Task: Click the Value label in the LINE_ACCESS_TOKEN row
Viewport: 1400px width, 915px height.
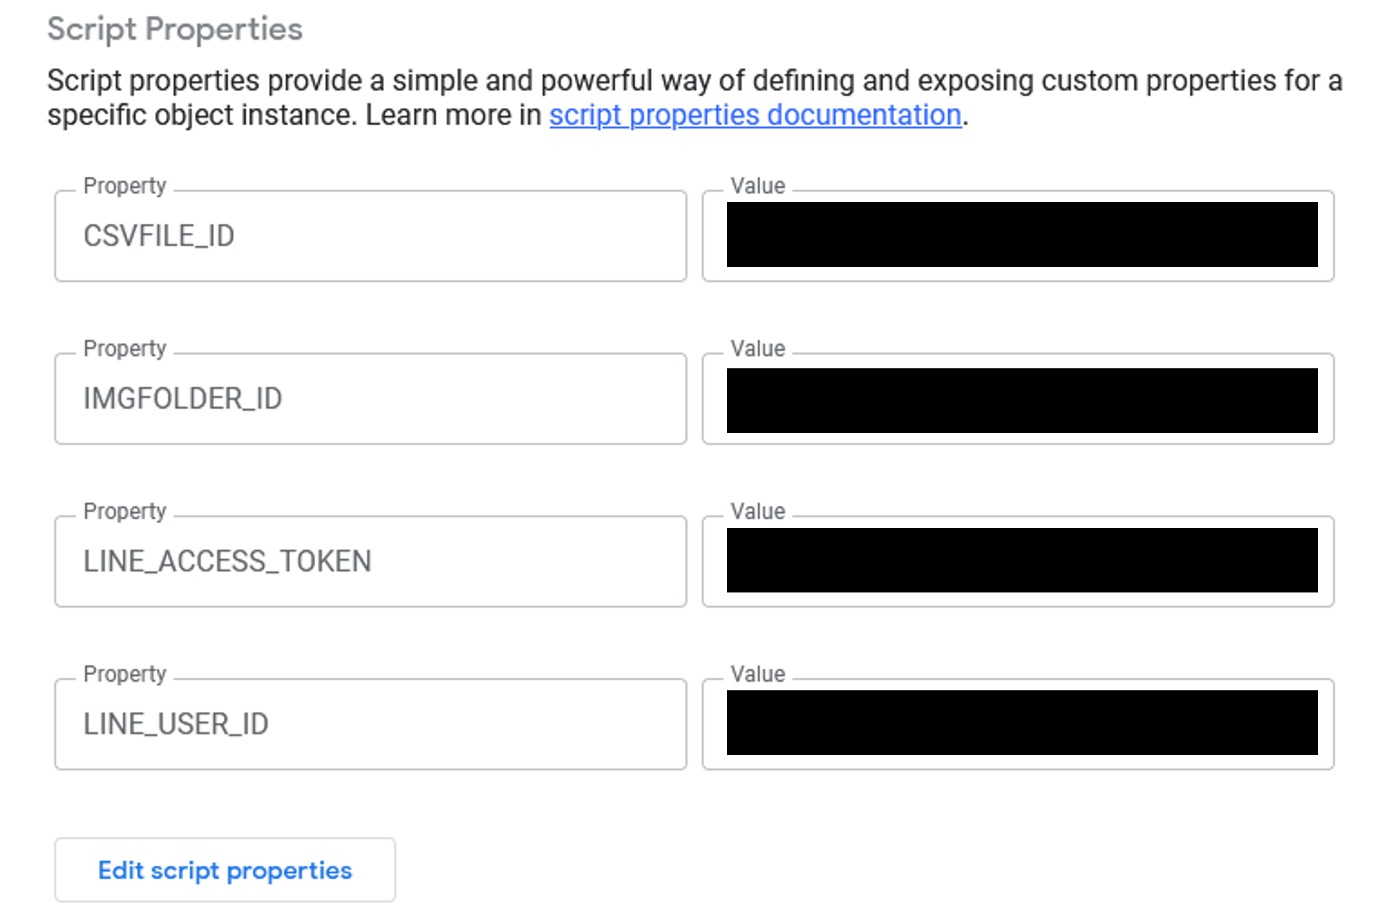Action: 758,511
